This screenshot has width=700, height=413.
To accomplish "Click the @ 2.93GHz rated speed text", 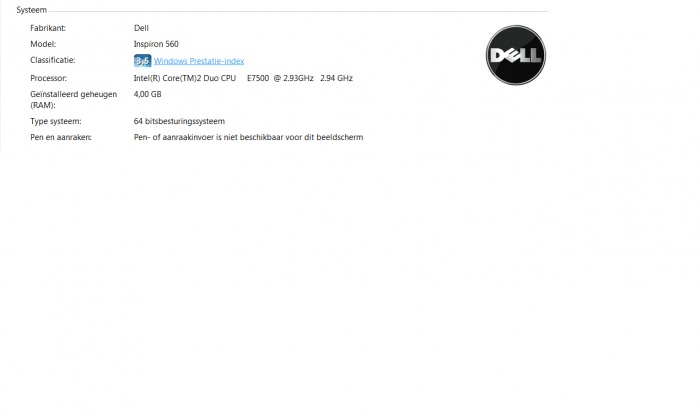I will (x=293, y=78).
